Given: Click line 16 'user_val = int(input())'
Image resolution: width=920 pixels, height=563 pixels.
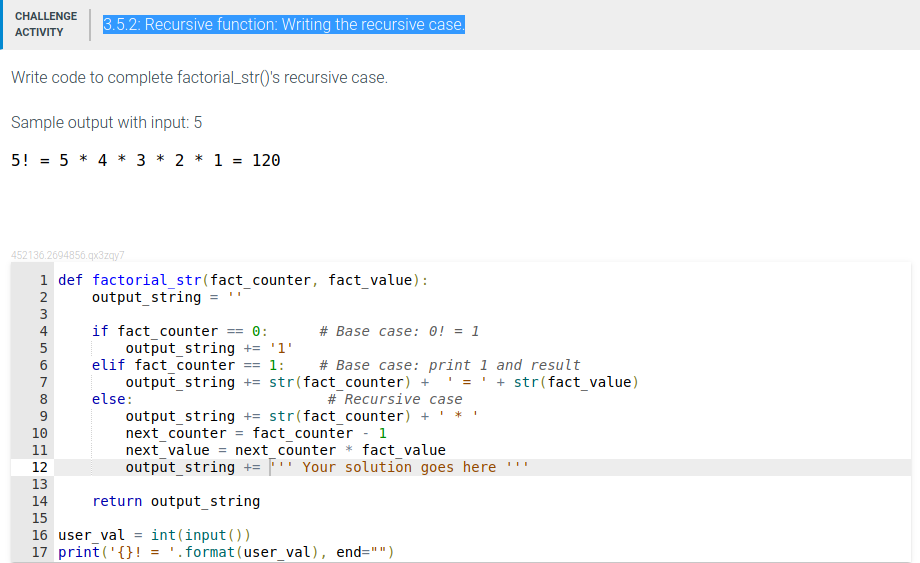Looking at the screenshot, I should pos(154,535).
